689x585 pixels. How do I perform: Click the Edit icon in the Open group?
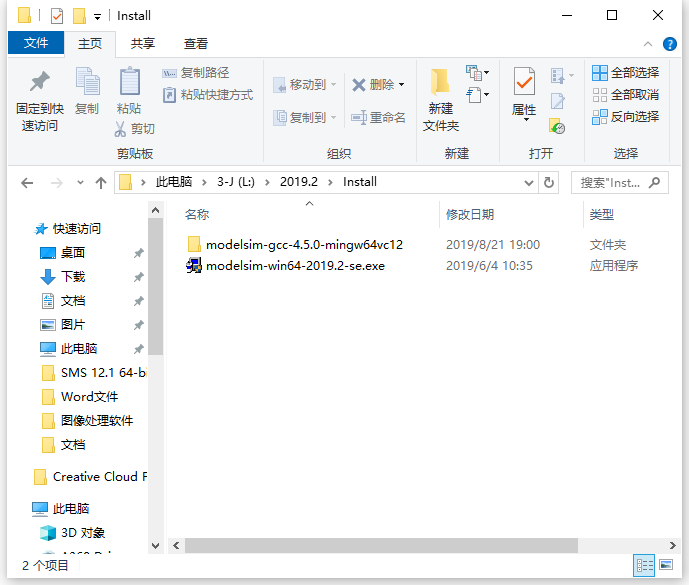click(x=558, y=101)
